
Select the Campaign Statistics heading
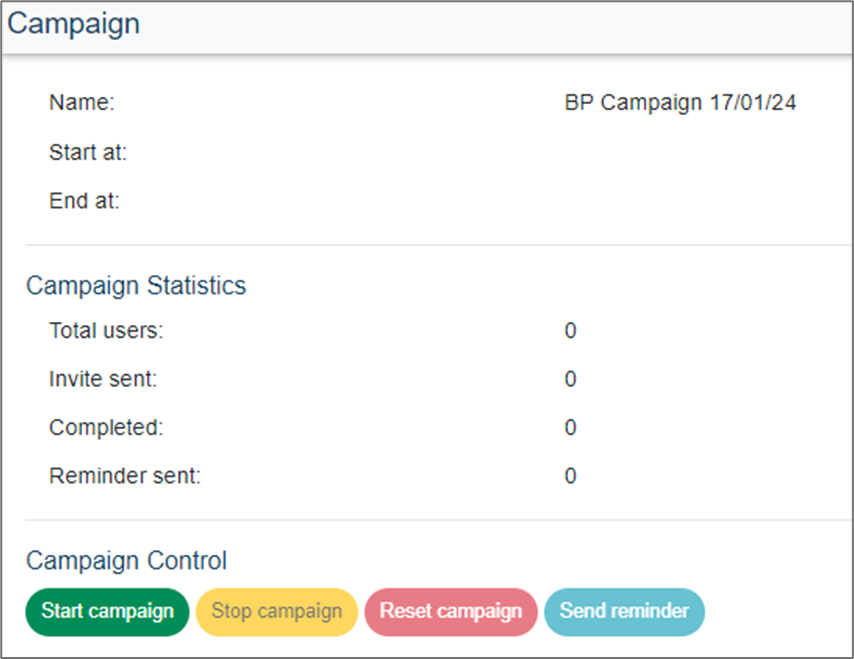(x=136, y=285)
